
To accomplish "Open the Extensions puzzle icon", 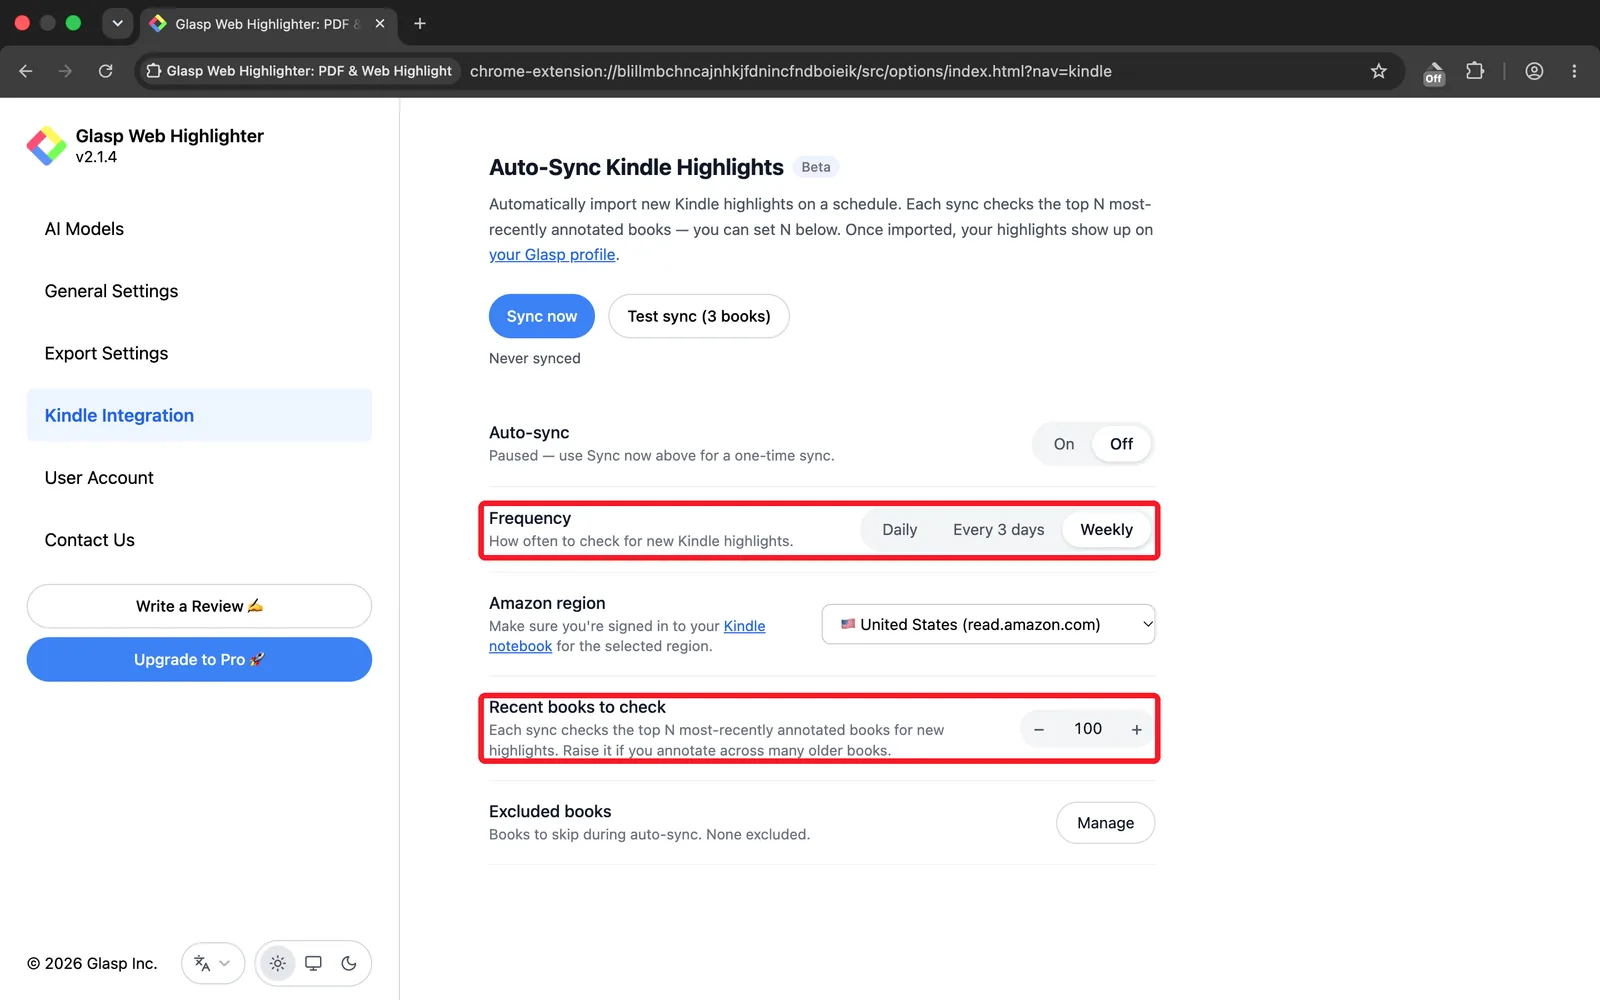I will click(1475, 71).
